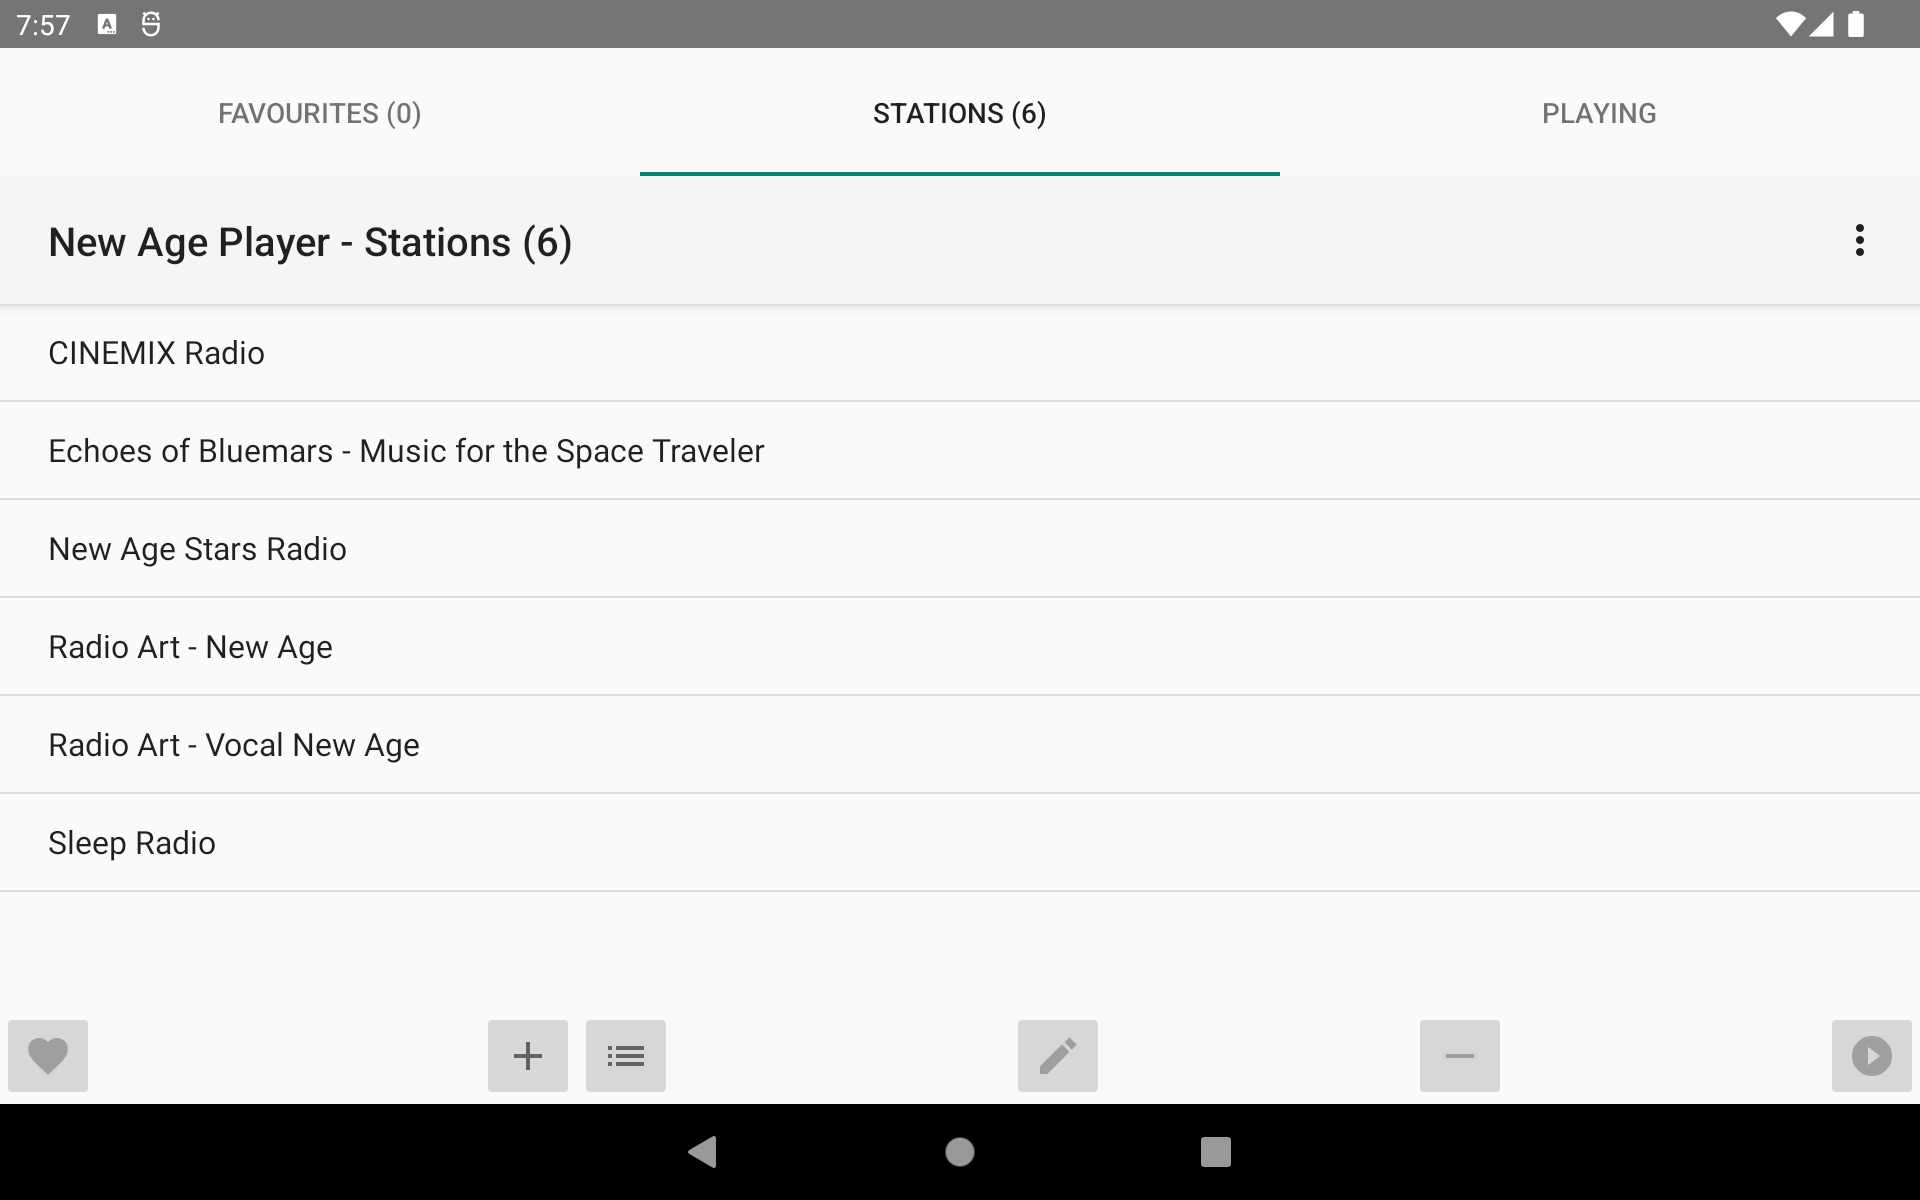
Task: Click the remove minus icon
Action: 1460,1055
